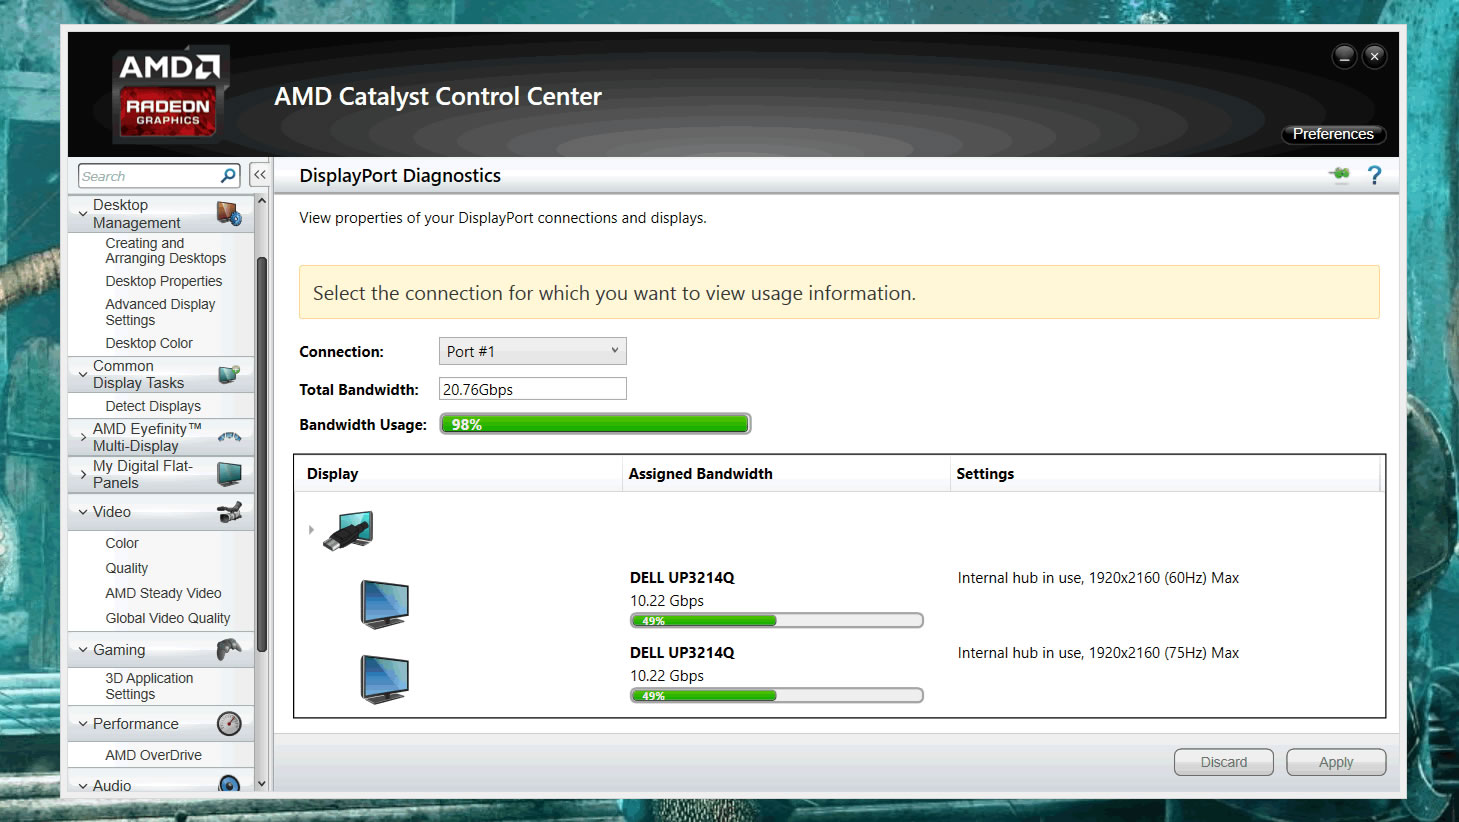Click the Gaming controller icon

[229, 650]
